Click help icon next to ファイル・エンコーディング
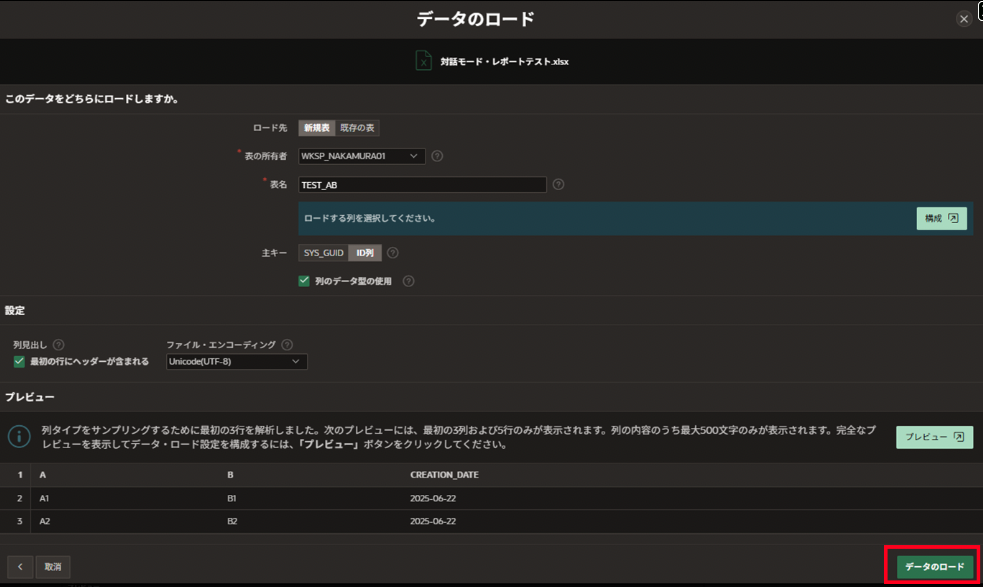This screenshot has height=587, width=983. [287, 345]
